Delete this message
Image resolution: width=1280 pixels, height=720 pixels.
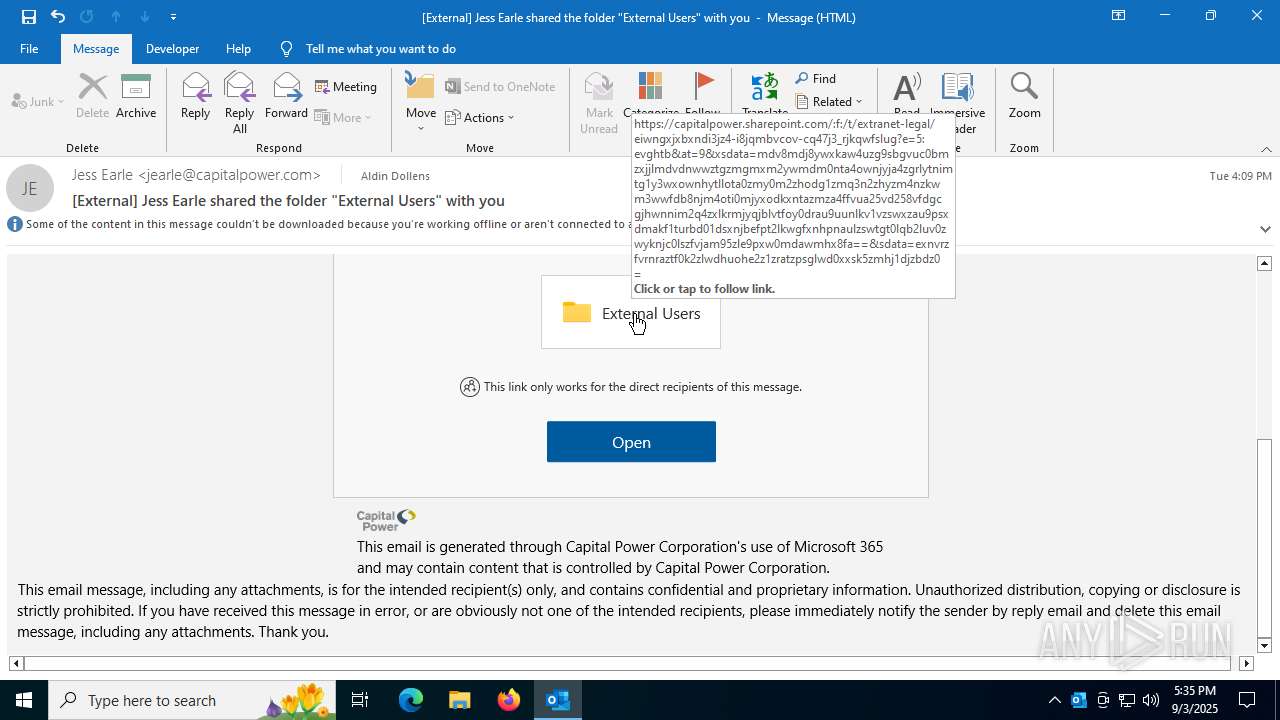point(92,97)
